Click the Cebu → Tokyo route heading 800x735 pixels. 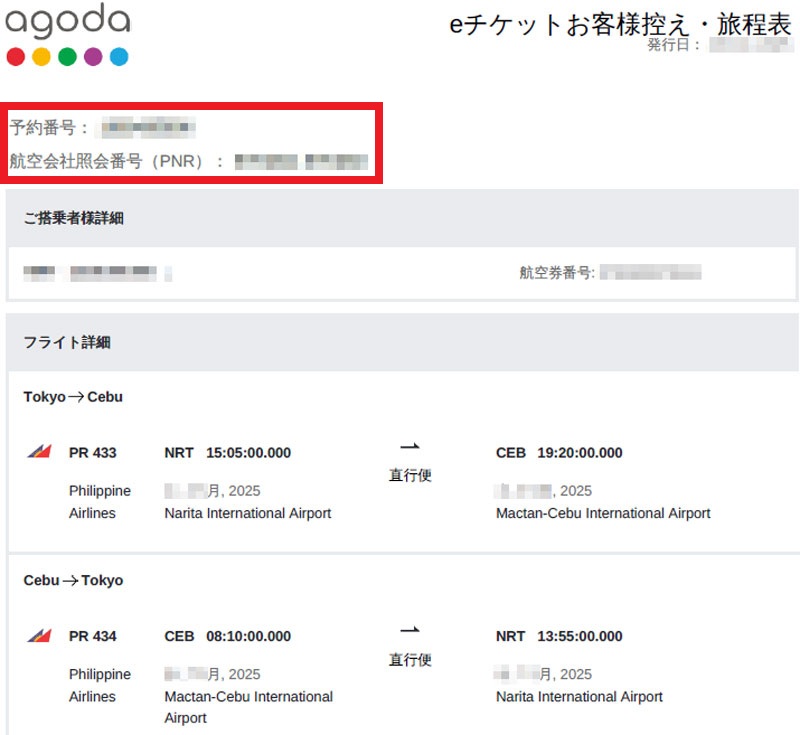[x=73, y=580]
